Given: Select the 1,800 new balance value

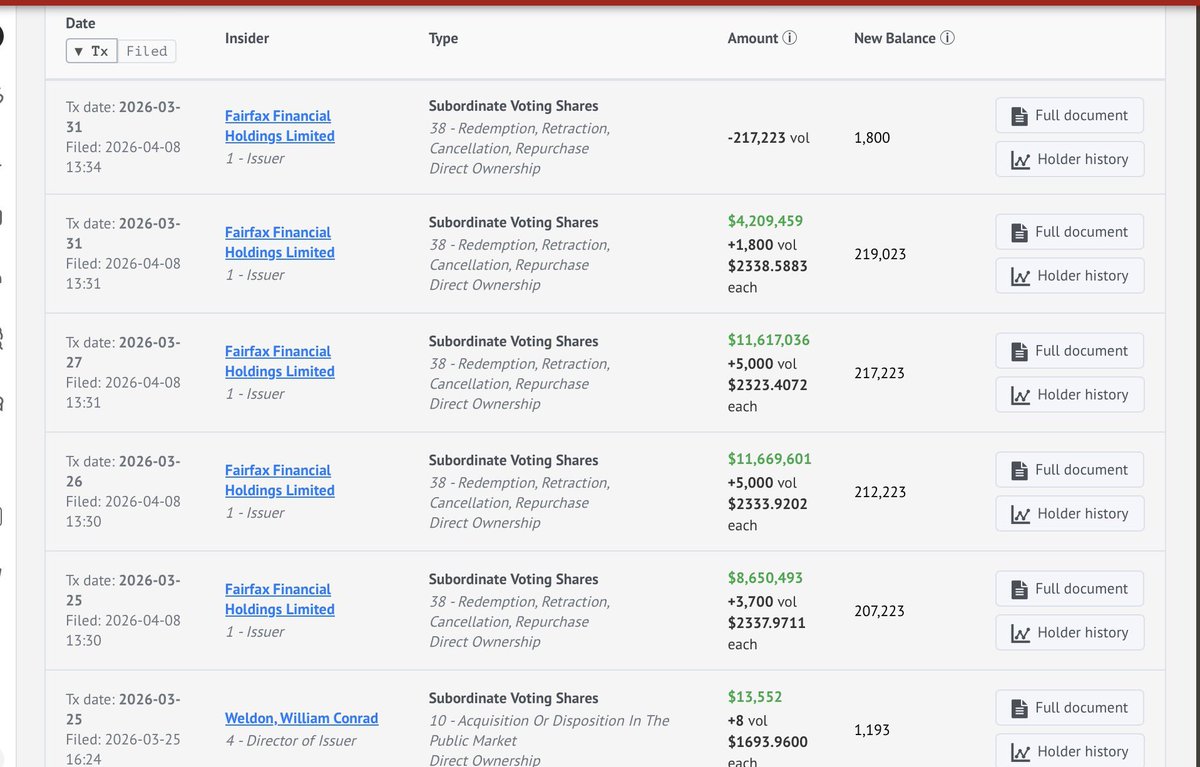Looking at the screenshot, I should (872, 138).
